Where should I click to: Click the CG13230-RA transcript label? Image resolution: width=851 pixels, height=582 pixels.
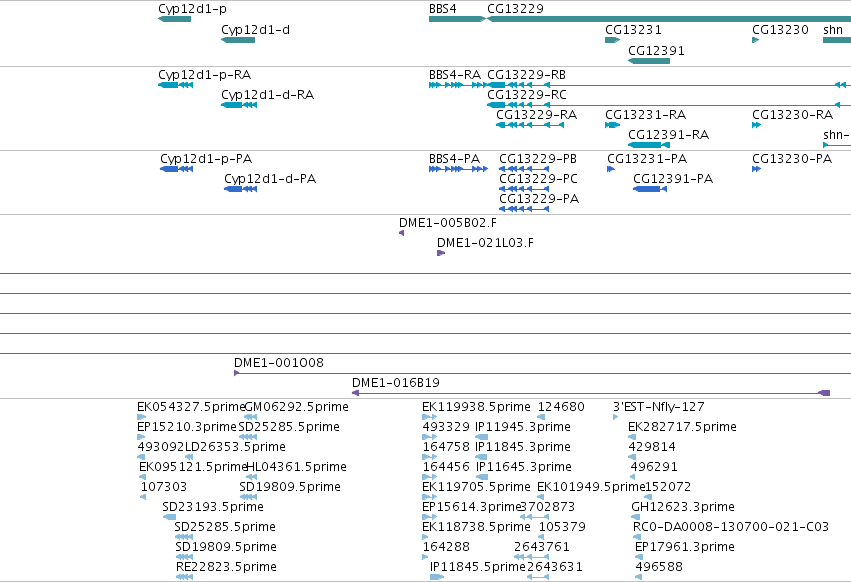click(792, 115)
